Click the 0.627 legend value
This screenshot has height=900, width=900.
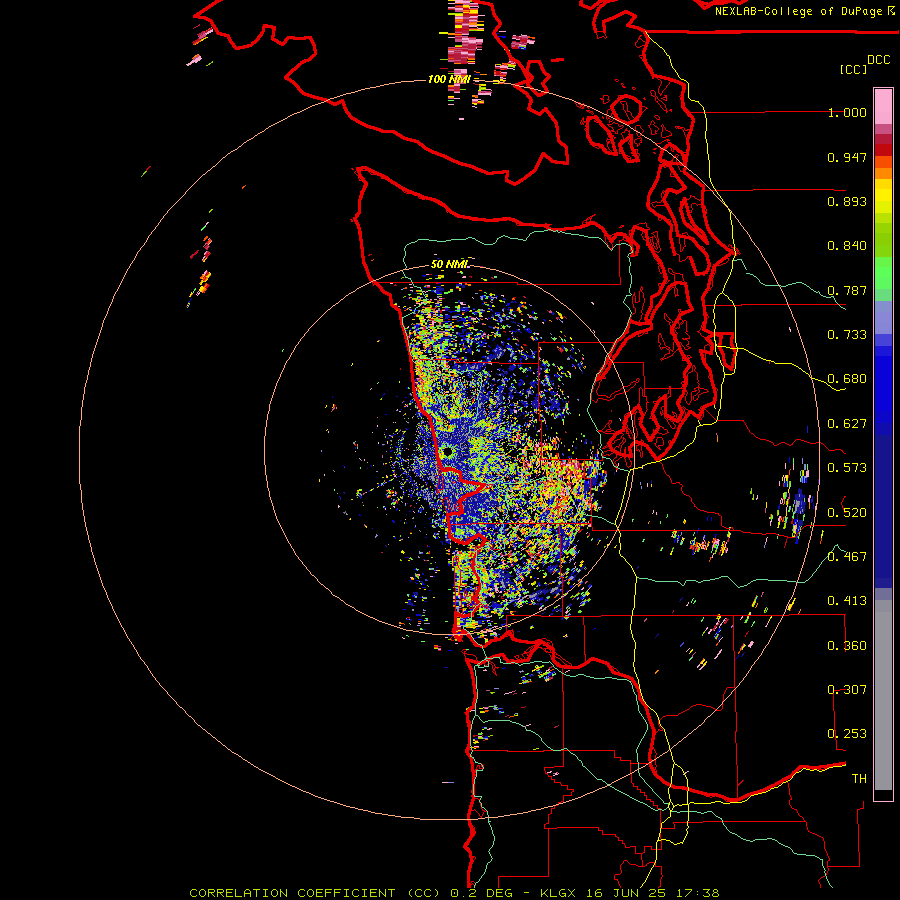(x=847, y=424)
